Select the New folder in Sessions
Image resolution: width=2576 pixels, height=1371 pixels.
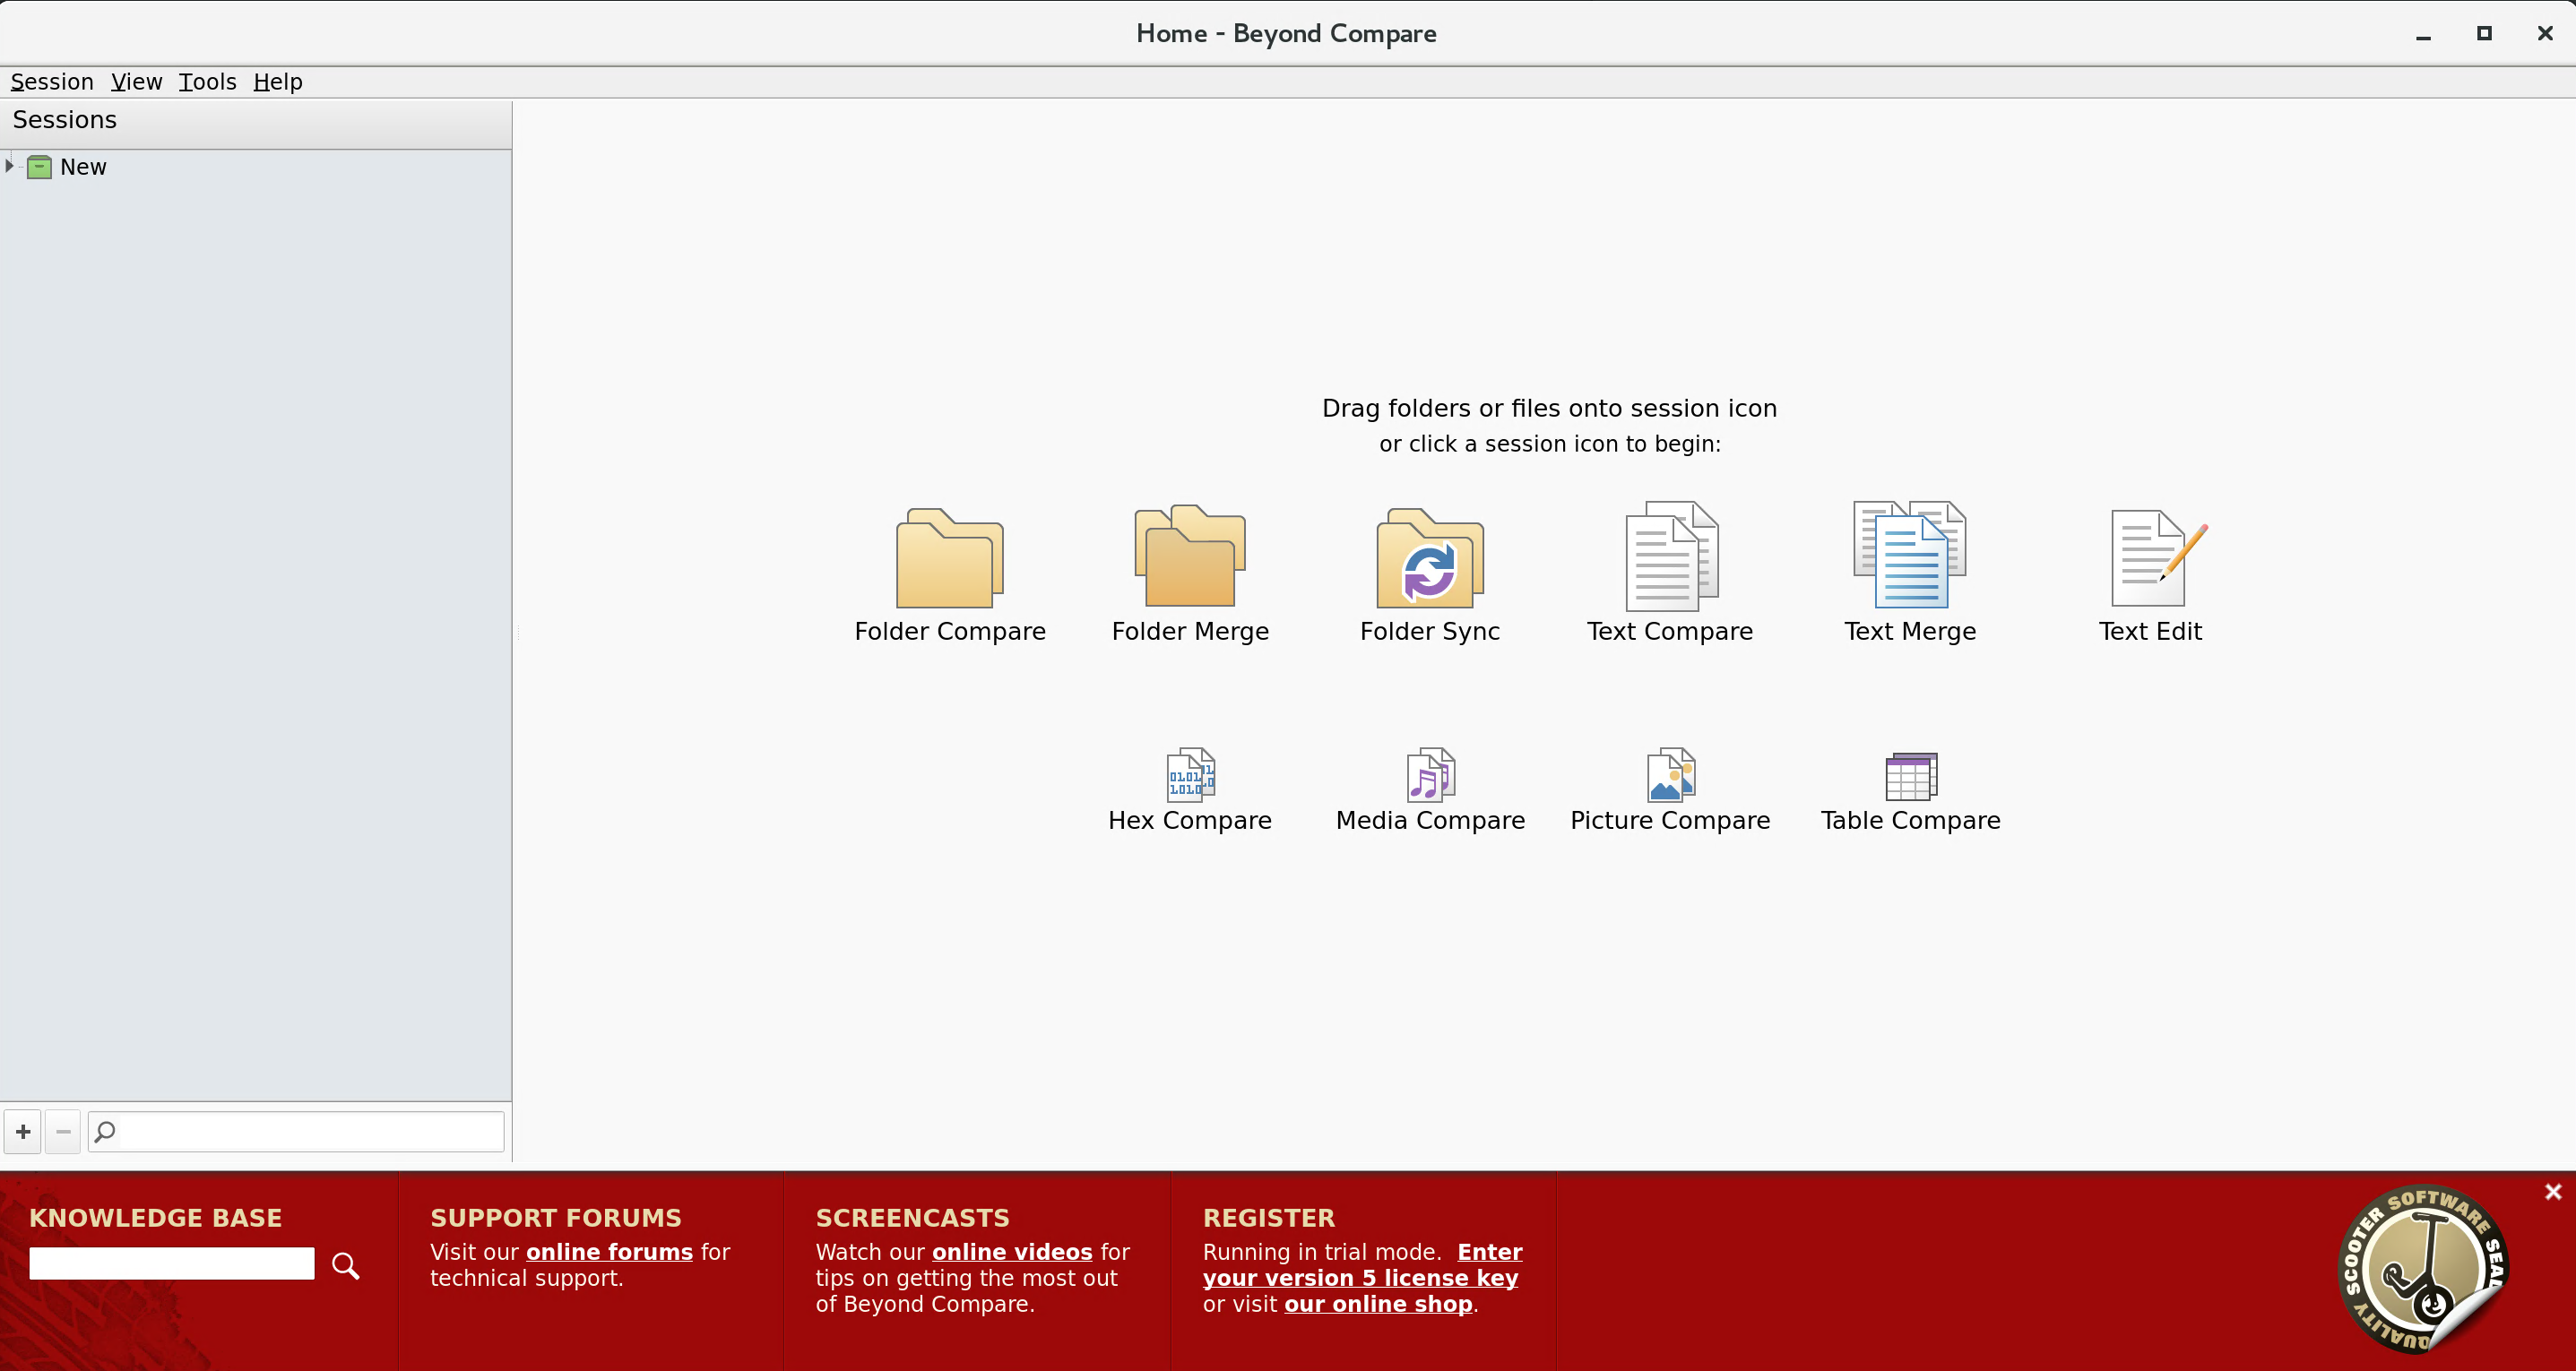[x=82, y=167]
